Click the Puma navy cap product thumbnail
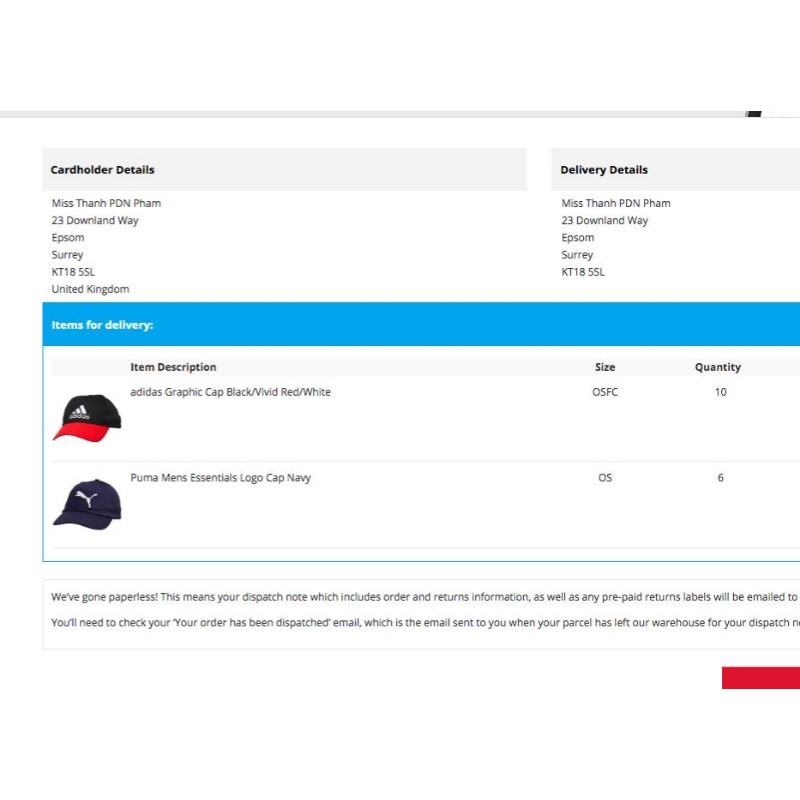Image resolution: width=800 pixels, height=800 pixels. tap(87, 504)
